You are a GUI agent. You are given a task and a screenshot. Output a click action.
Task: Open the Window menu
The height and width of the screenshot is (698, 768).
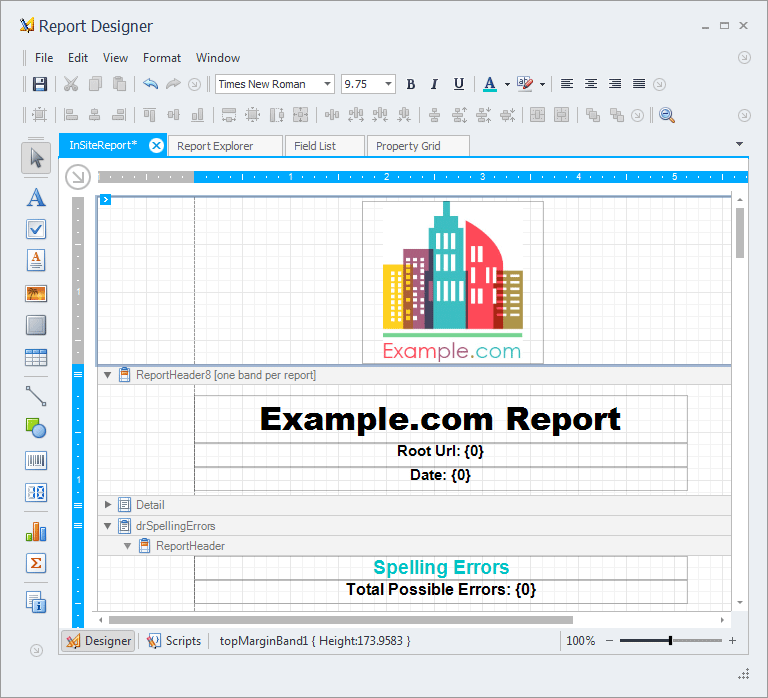(x=218, y=58)
